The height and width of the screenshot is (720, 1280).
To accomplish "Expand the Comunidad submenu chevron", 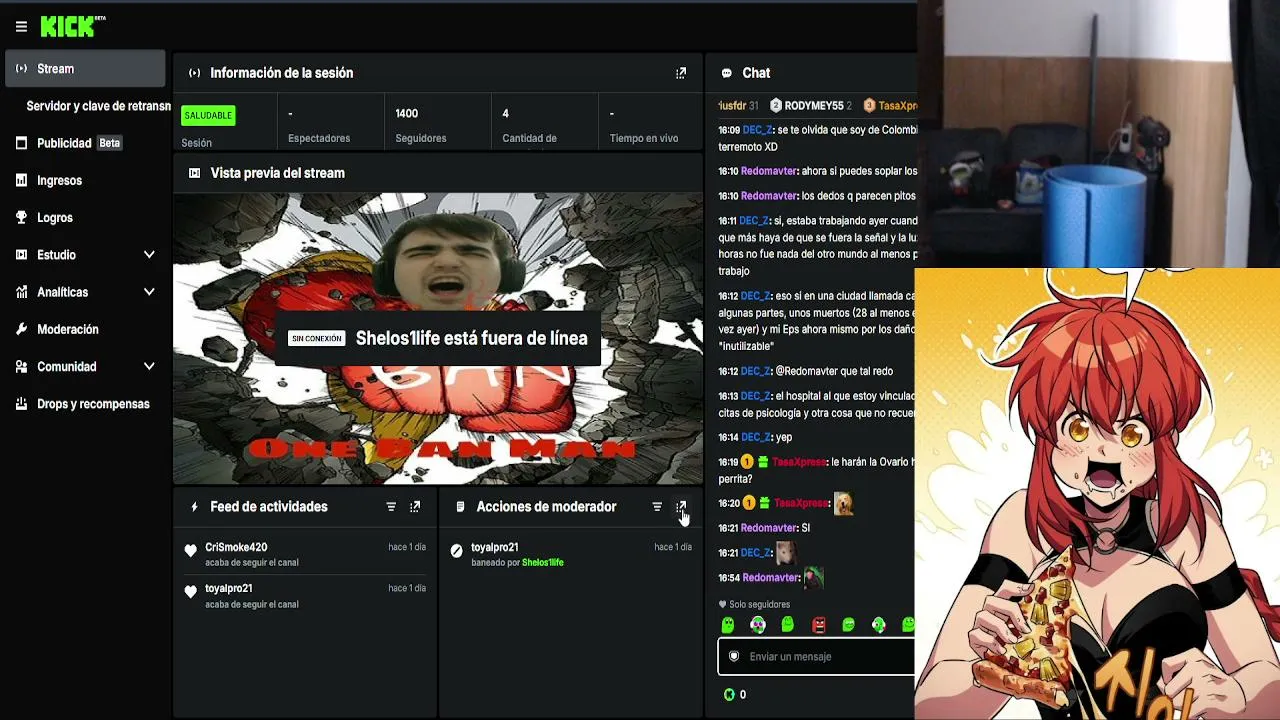I will (149, 367).
